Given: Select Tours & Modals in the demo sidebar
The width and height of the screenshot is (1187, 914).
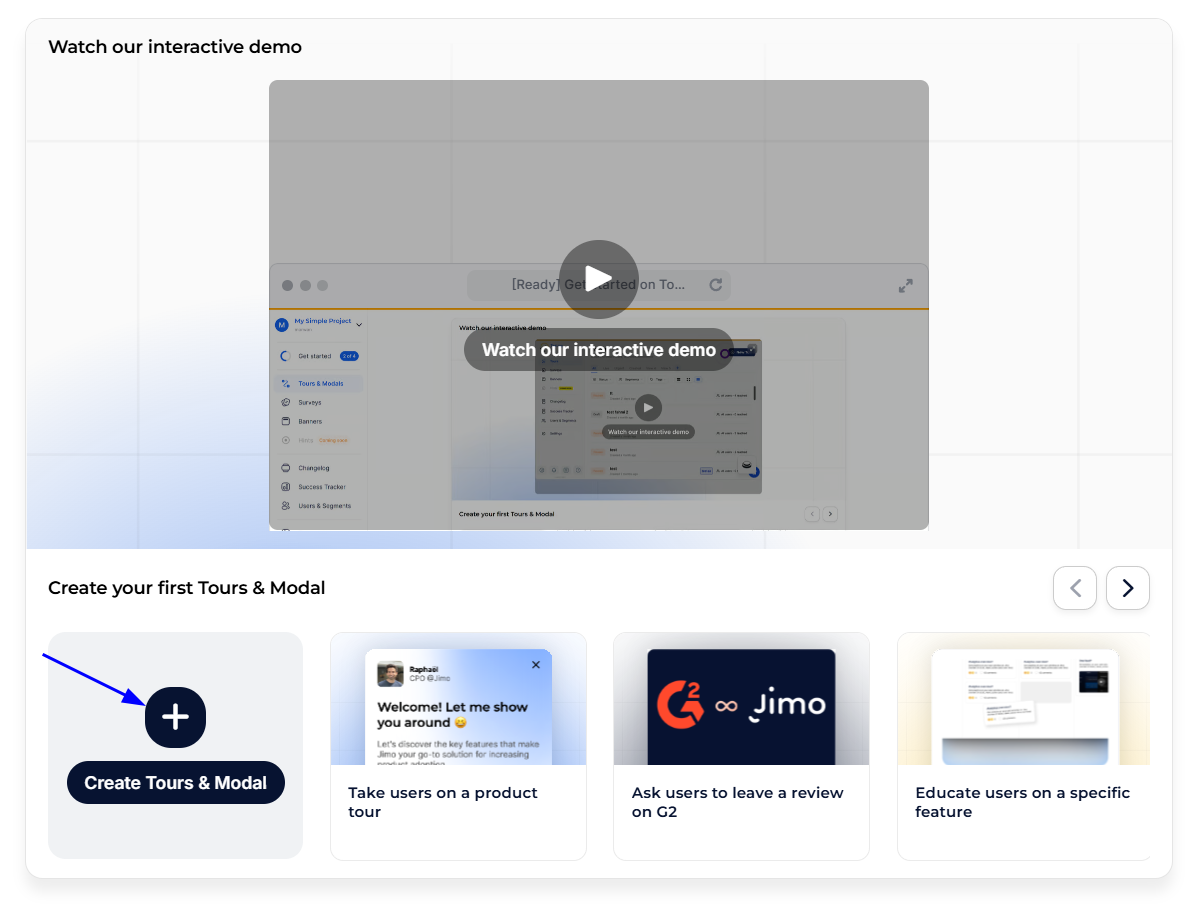Looking at the screenshot, I should click(320, 384).
